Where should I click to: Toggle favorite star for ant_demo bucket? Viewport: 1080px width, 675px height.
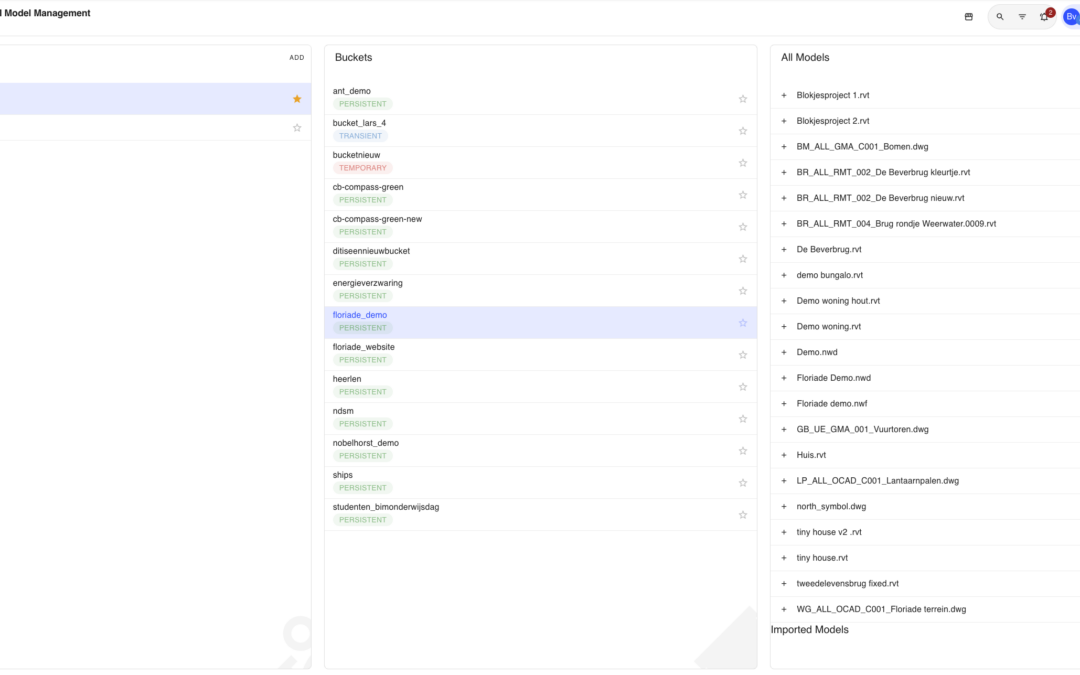click(742, 99)
